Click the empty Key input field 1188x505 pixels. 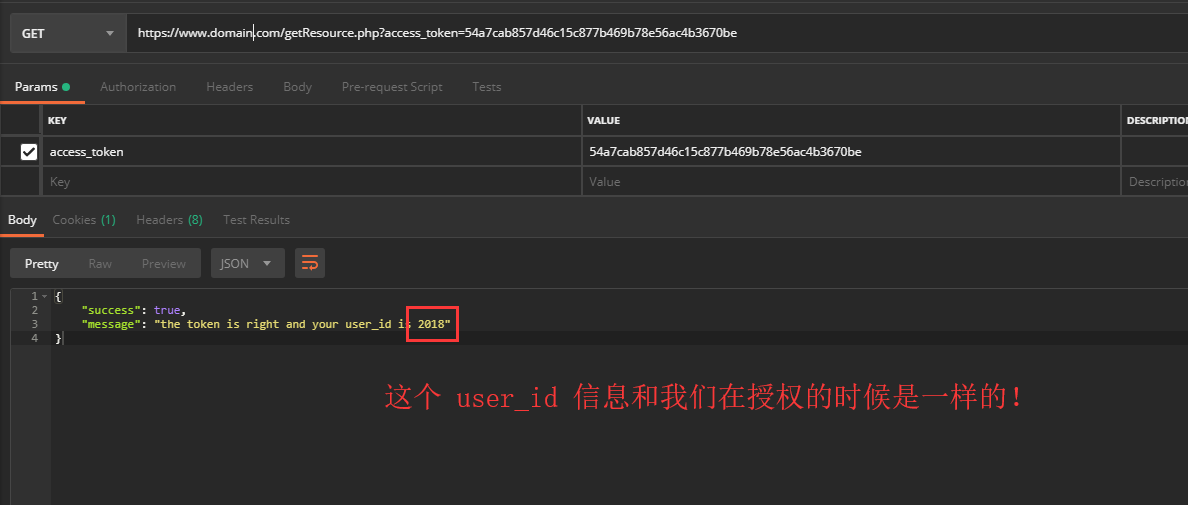pos(311,182)
